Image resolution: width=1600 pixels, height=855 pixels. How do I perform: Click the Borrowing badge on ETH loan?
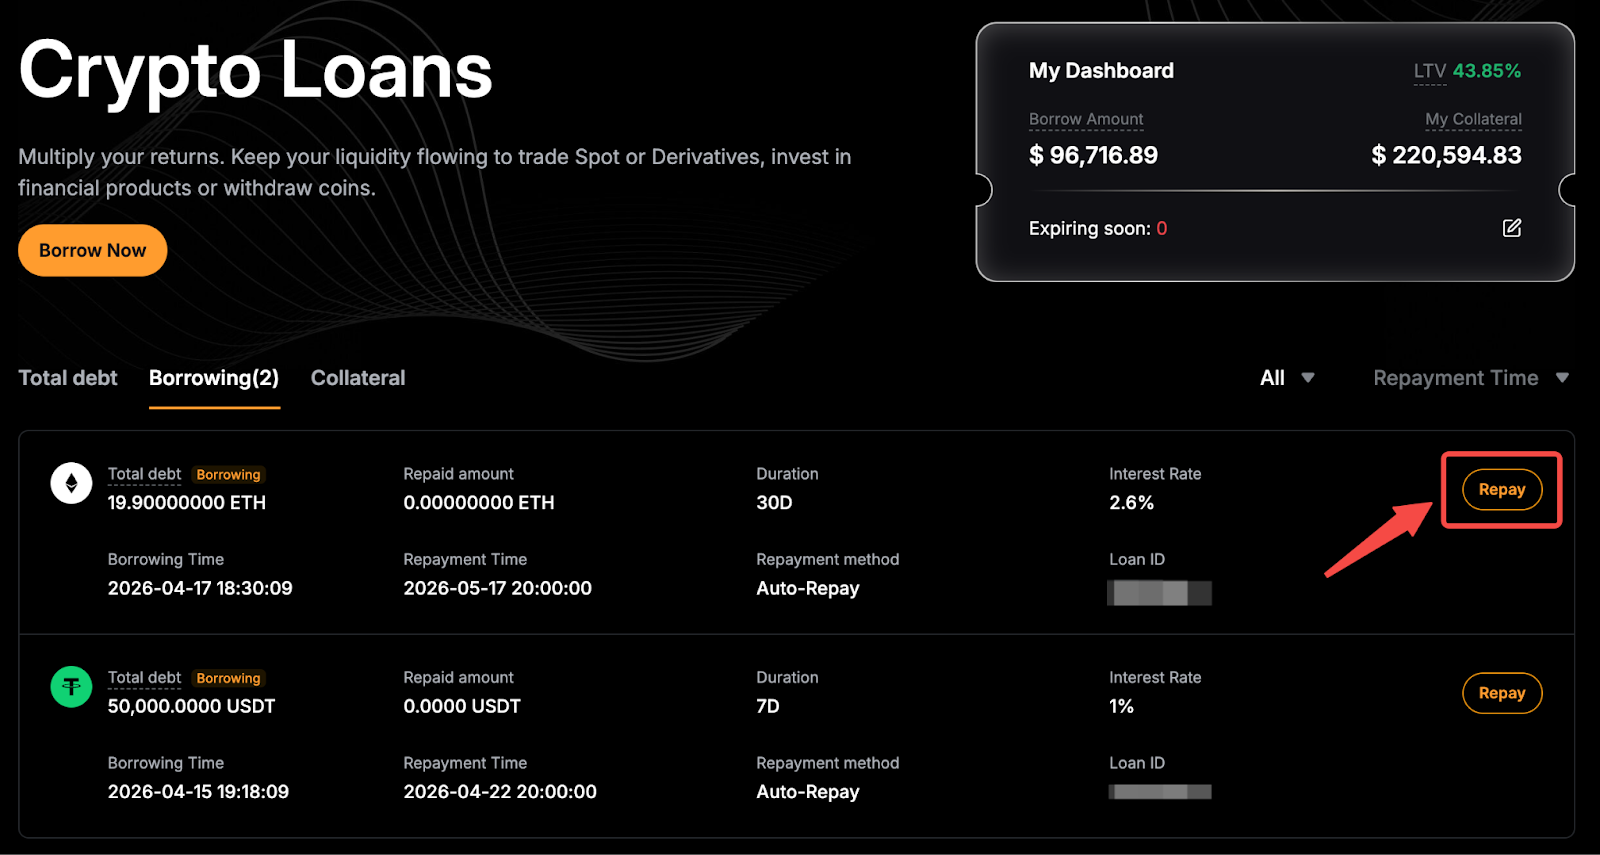coord(228,475)
